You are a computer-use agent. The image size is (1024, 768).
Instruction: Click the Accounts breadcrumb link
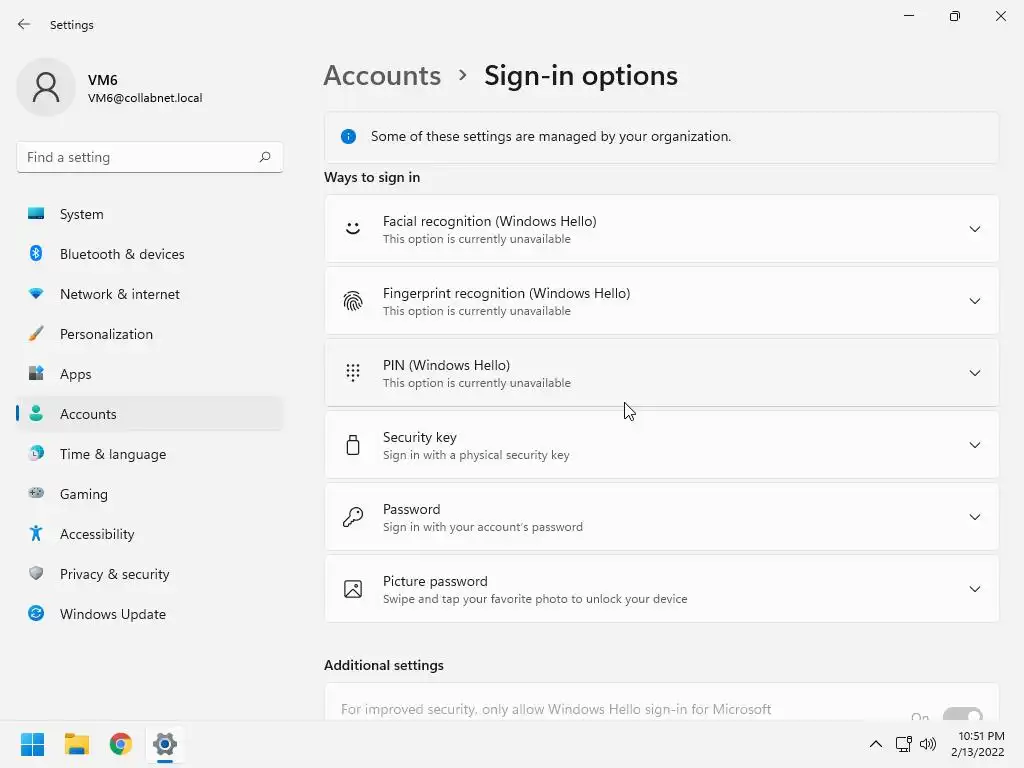pos(382,76)
